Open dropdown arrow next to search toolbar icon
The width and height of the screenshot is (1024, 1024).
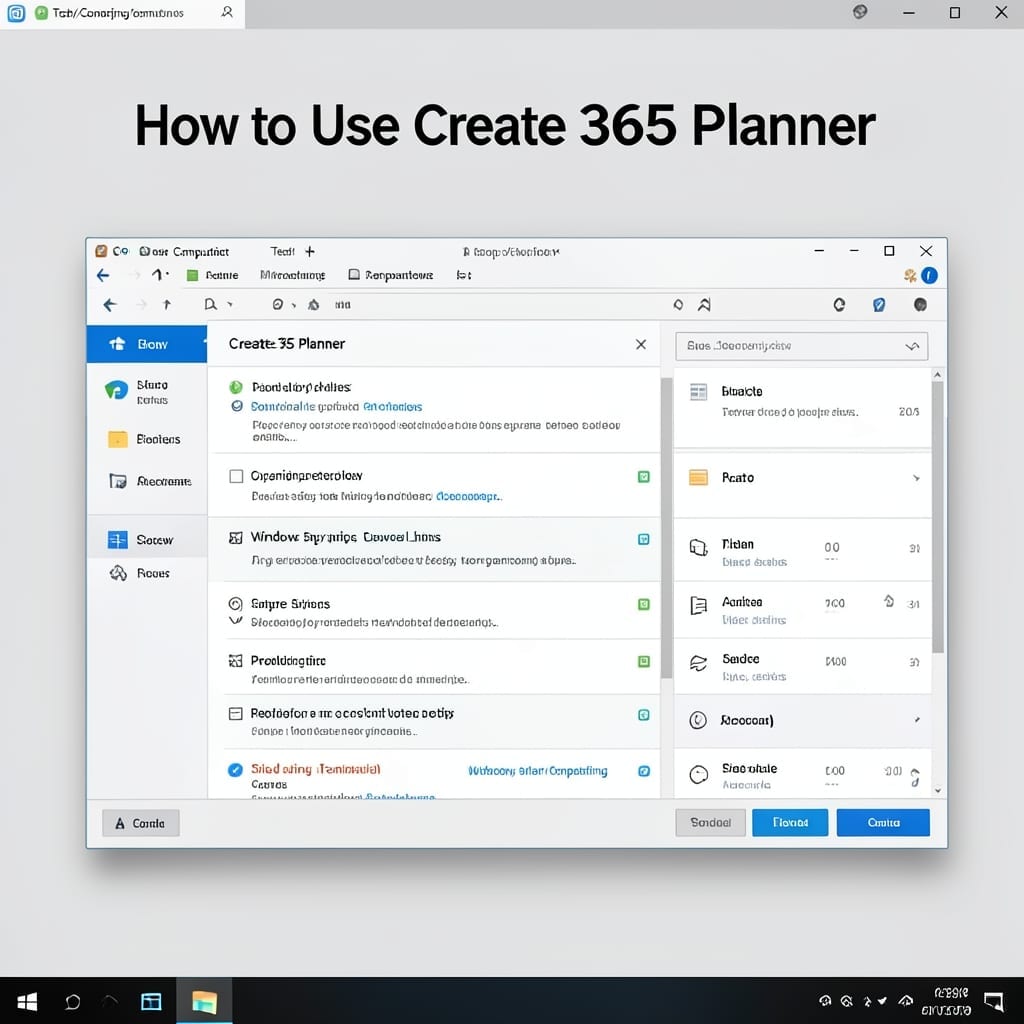tap(230, 304)
